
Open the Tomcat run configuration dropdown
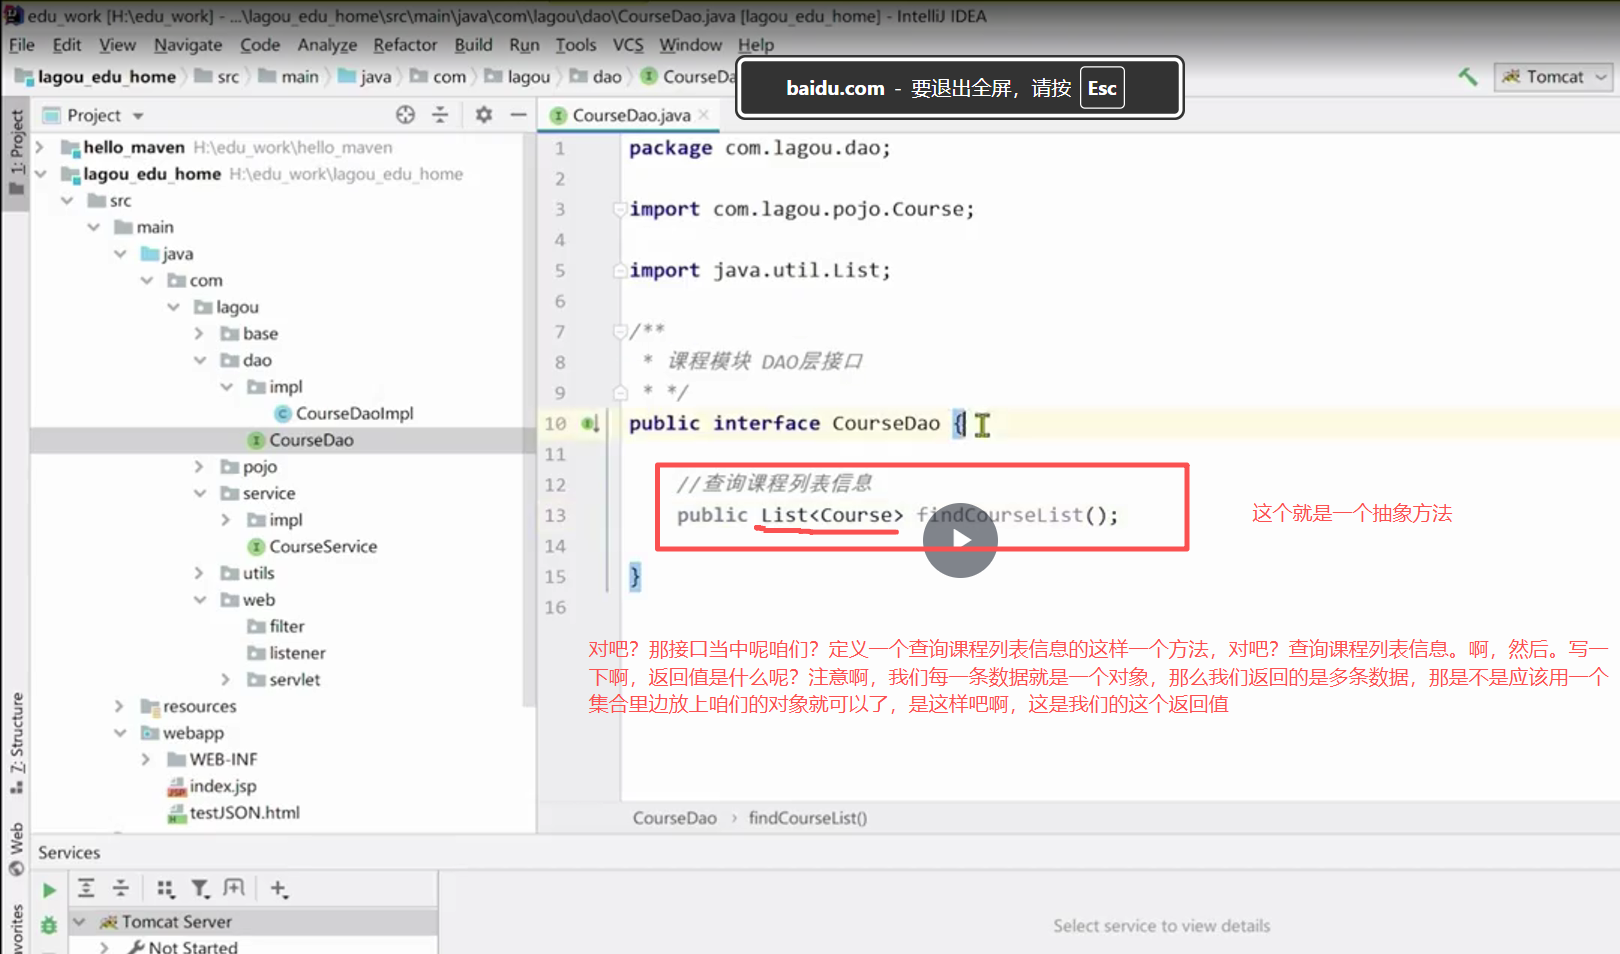coord(1554,77)
